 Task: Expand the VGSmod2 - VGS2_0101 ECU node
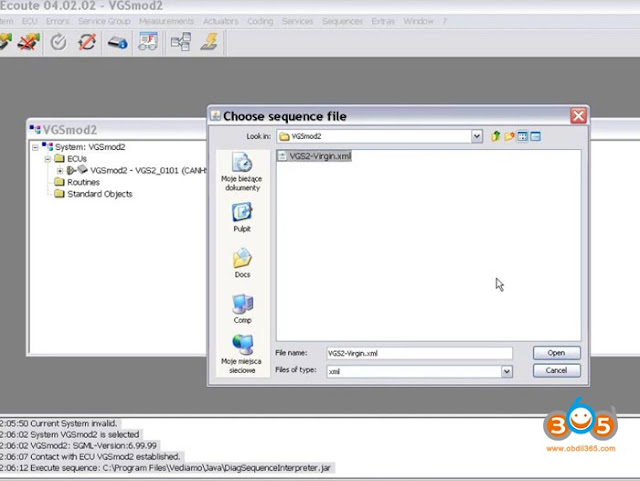(x=60, y=171)
